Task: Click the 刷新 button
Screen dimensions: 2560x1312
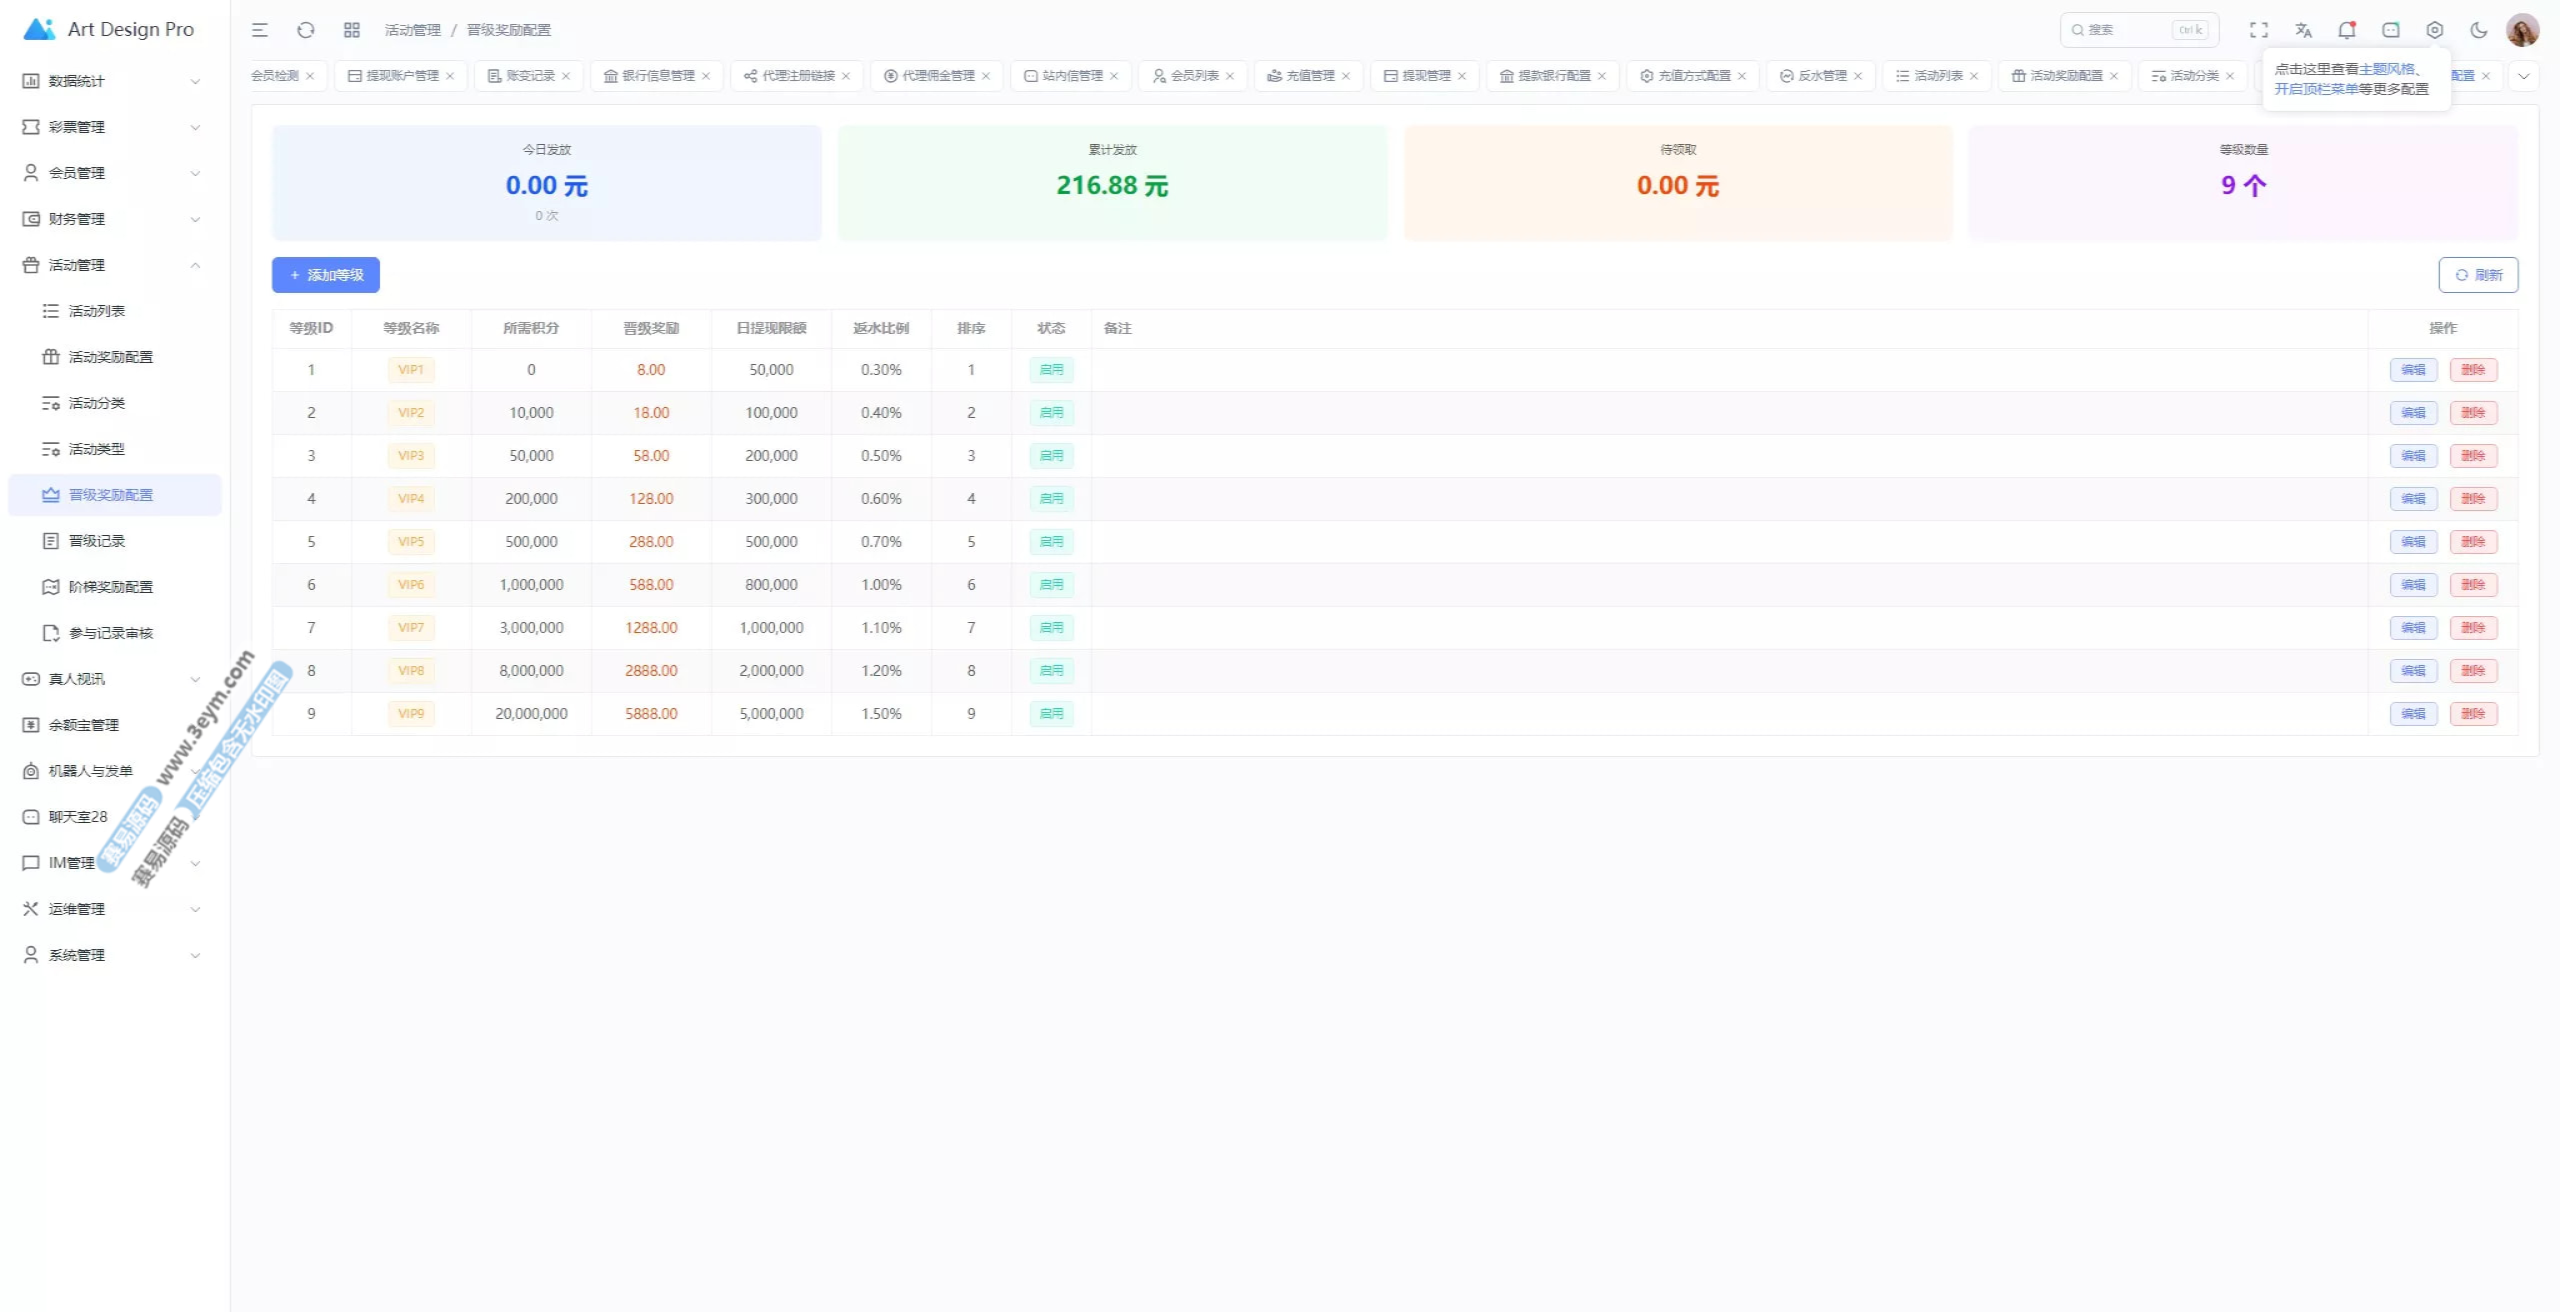Action: click(2478, 275)
